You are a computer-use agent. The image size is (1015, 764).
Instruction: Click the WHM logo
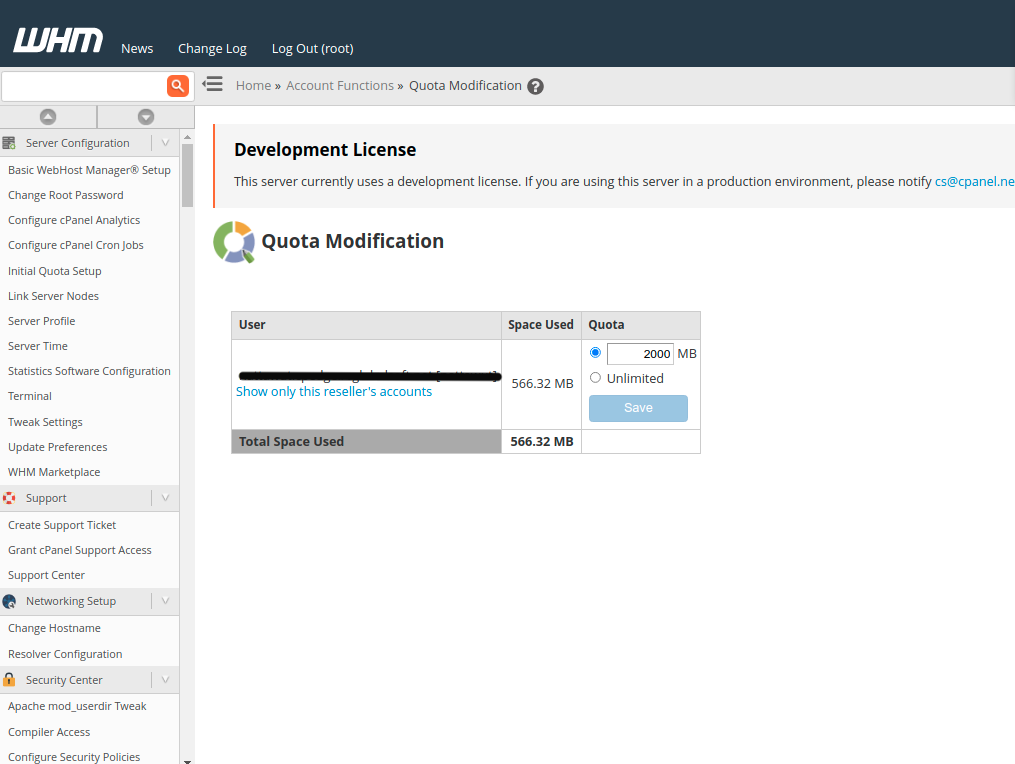[58, 40]
